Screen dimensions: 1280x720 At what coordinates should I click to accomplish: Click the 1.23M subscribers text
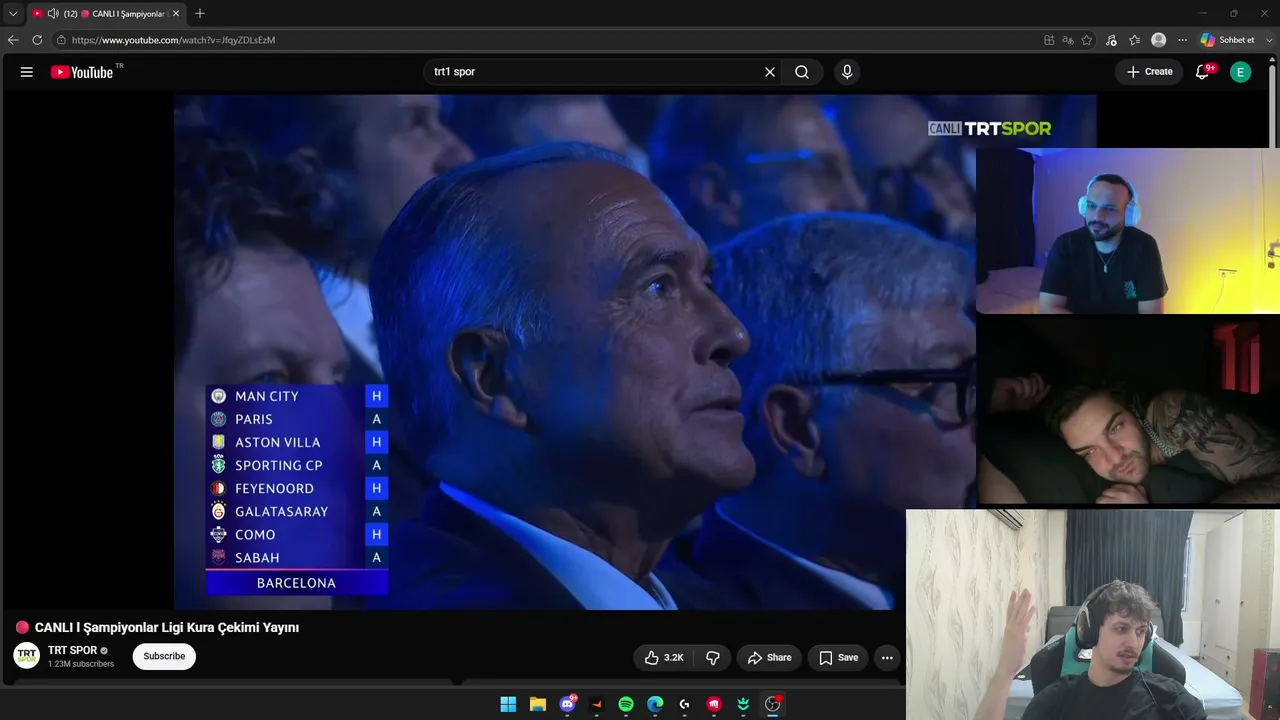[81, 664]
